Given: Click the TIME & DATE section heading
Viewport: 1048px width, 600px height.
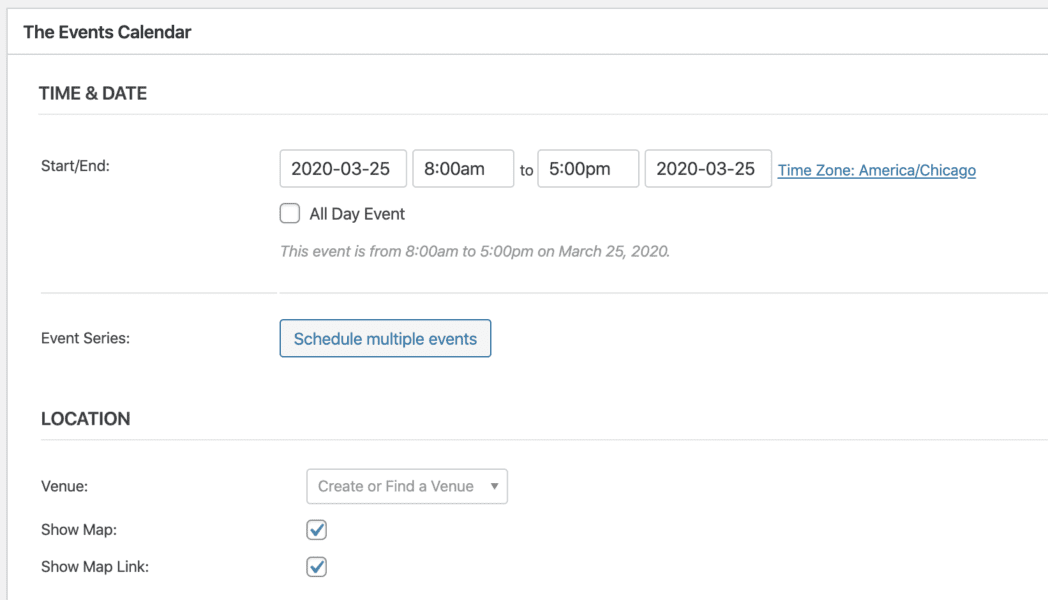Looking at the screenshot, I should click(x=93, y=94).
